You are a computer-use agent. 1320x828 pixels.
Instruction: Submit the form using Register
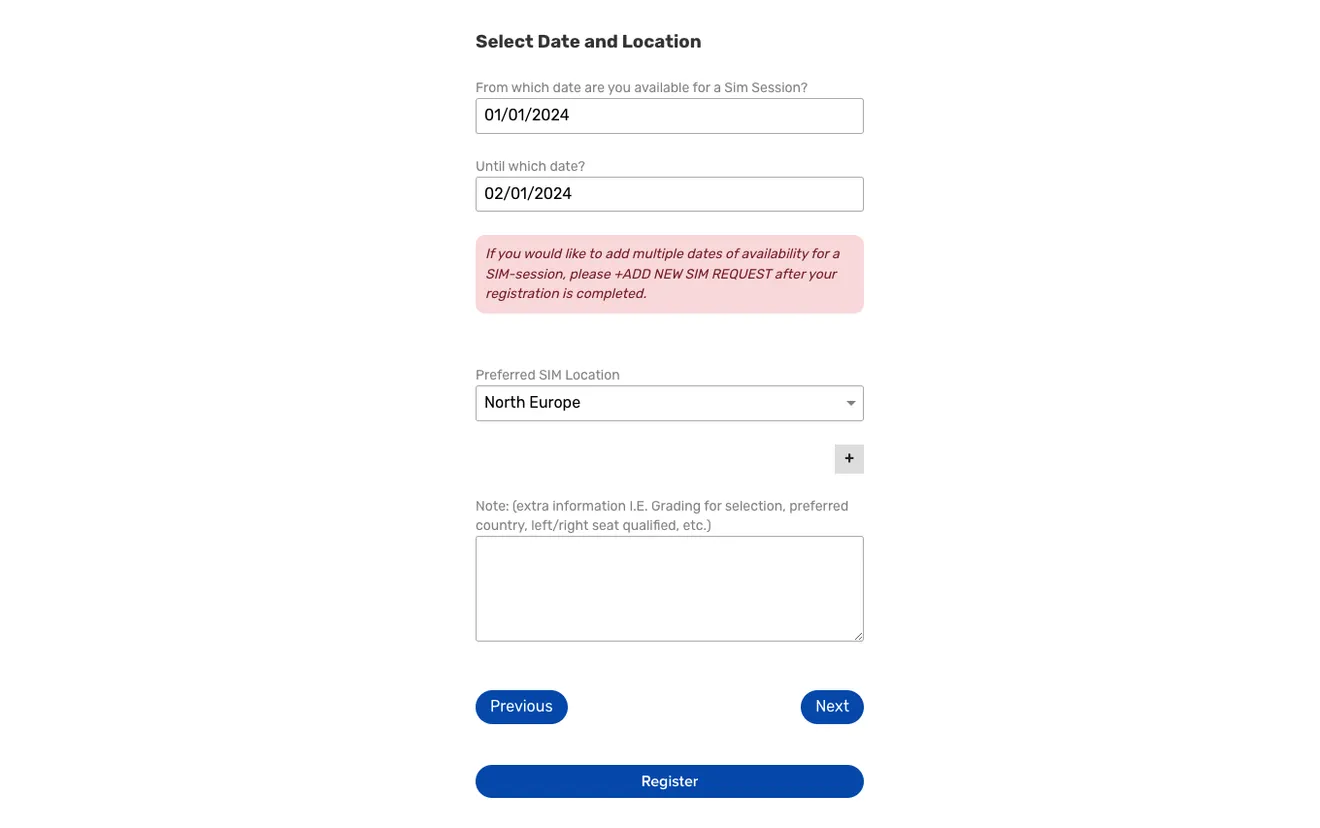(669, 782)
